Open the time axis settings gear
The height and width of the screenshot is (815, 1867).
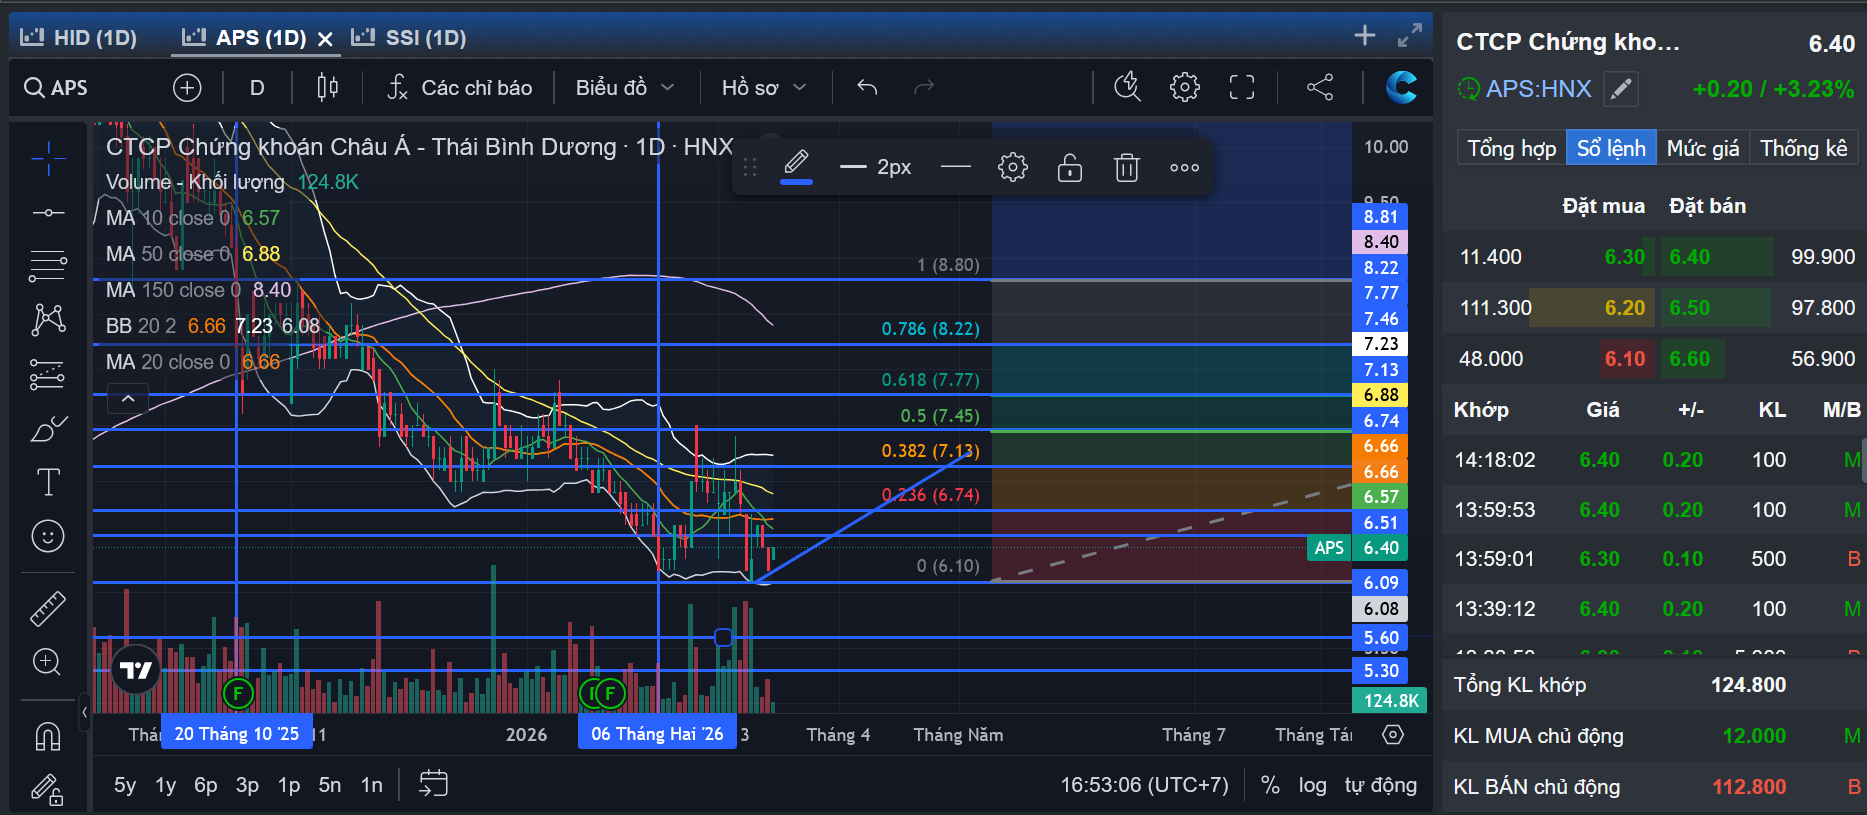click(x=1392, y=735)
